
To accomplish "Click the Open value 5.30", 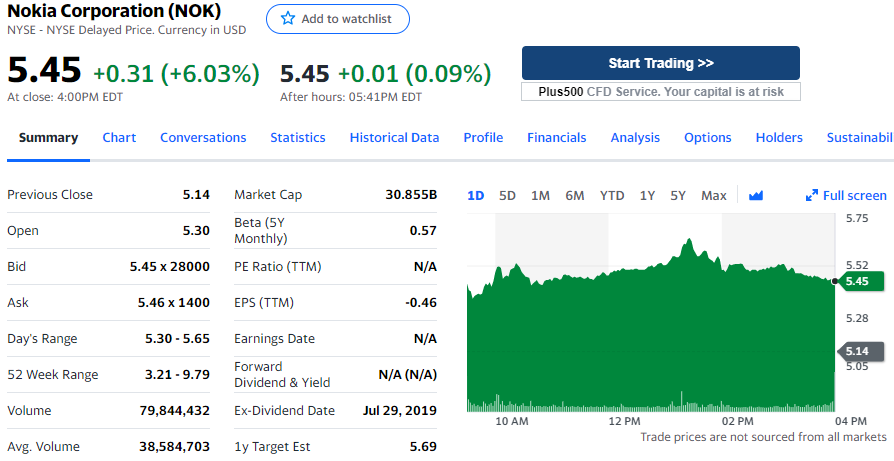I will coord(196,230).
